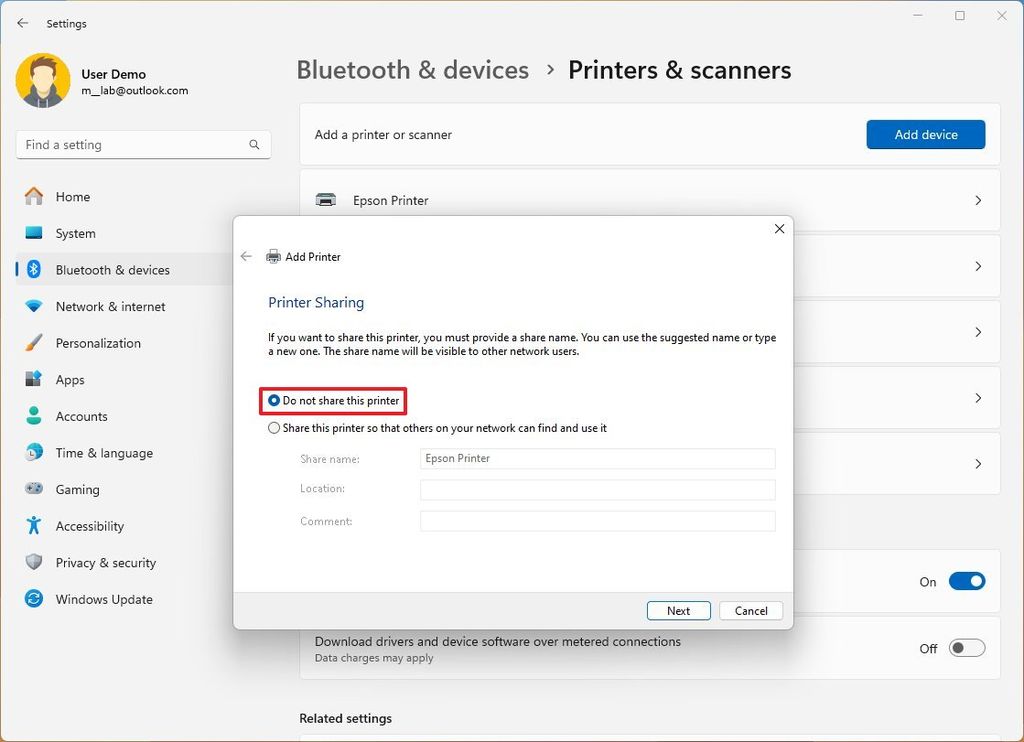Enable downloads over metered connections toggle

coord(966,647)
